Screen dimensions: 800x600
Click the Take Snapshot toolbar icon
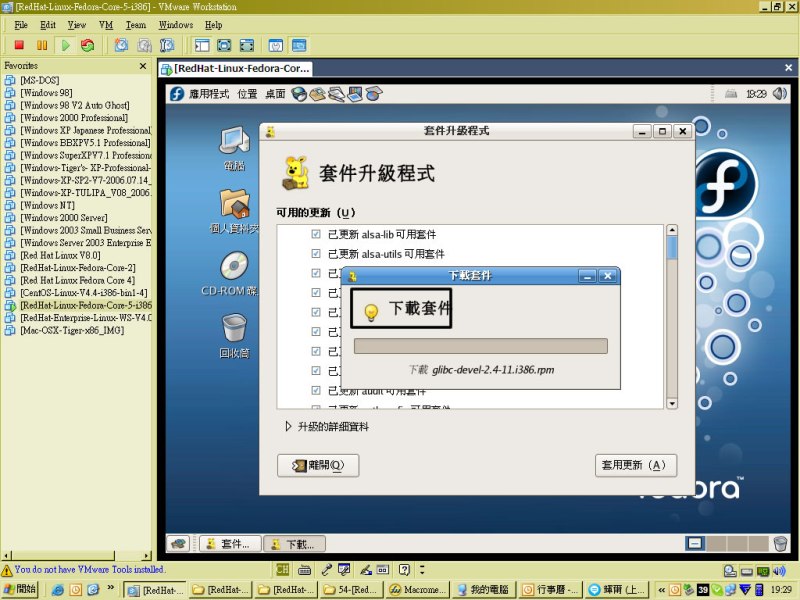tap(121, 45)
